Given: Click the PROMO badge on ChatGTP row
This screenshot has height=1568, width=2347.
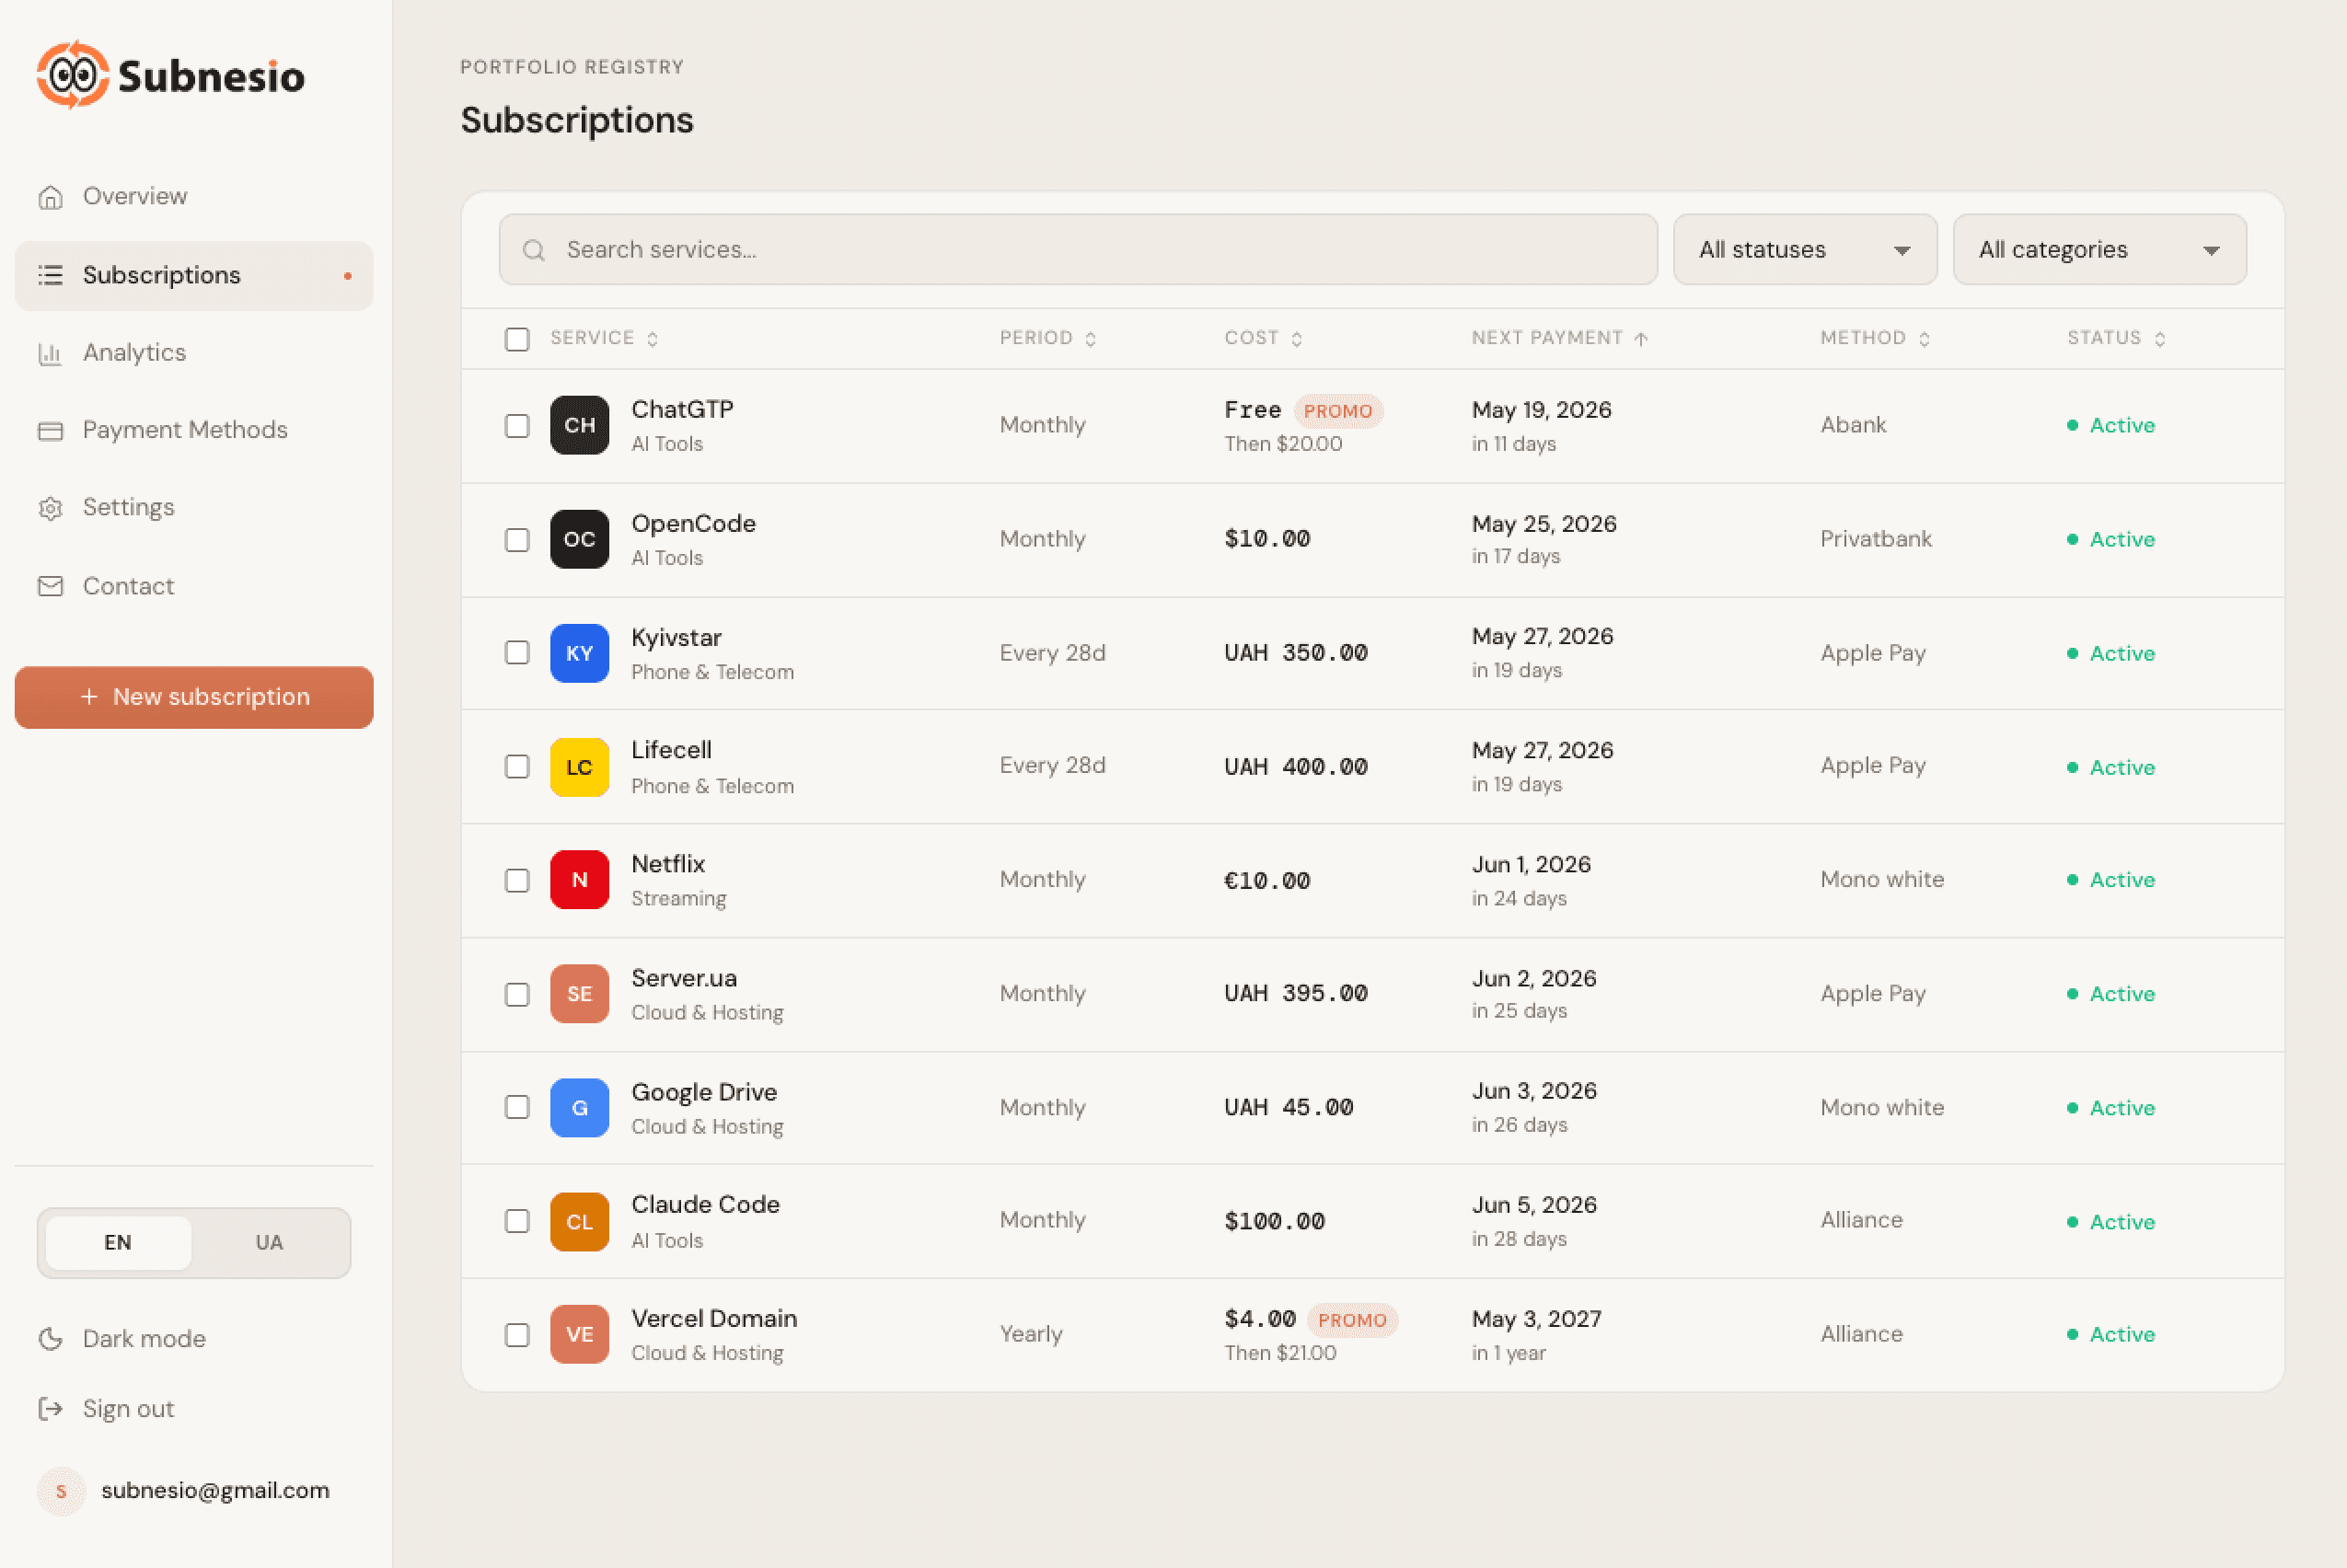Looking at the screenshot, I should [1338, 411].
